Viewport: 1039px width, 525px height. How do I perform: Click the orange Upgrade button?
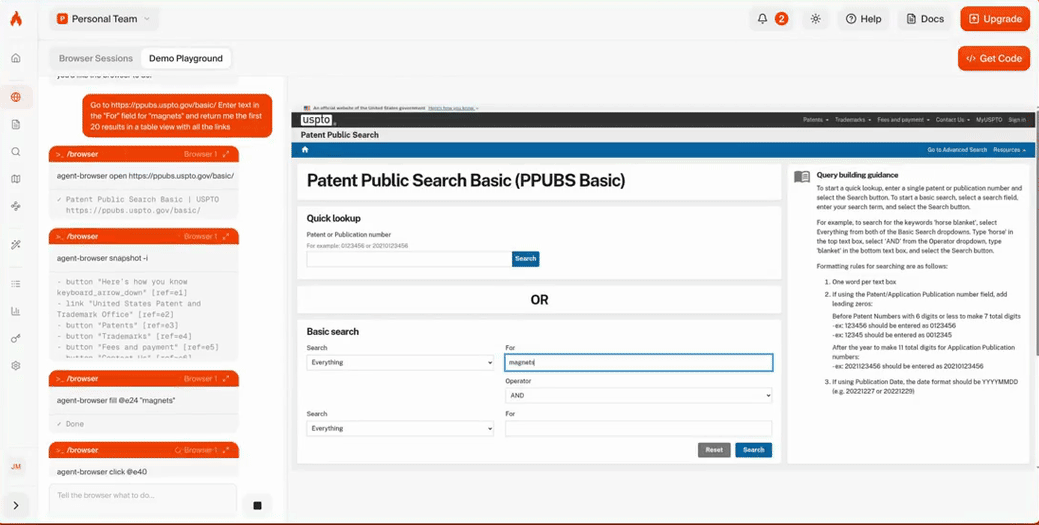click(994, 18)
